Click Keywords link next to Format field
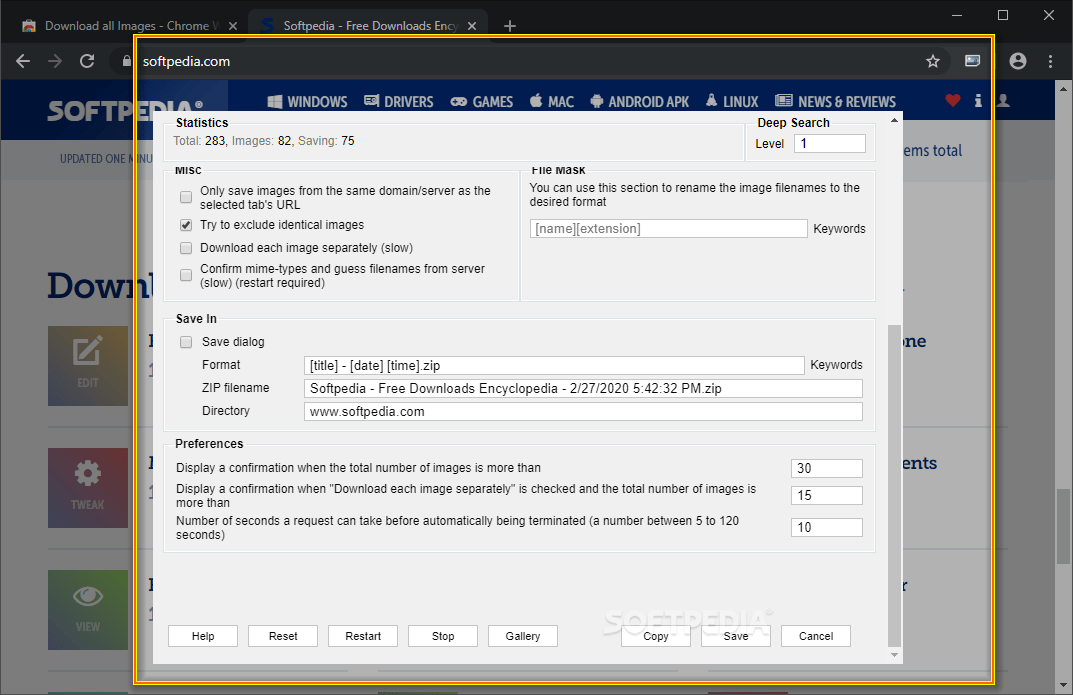 (836, 365)
